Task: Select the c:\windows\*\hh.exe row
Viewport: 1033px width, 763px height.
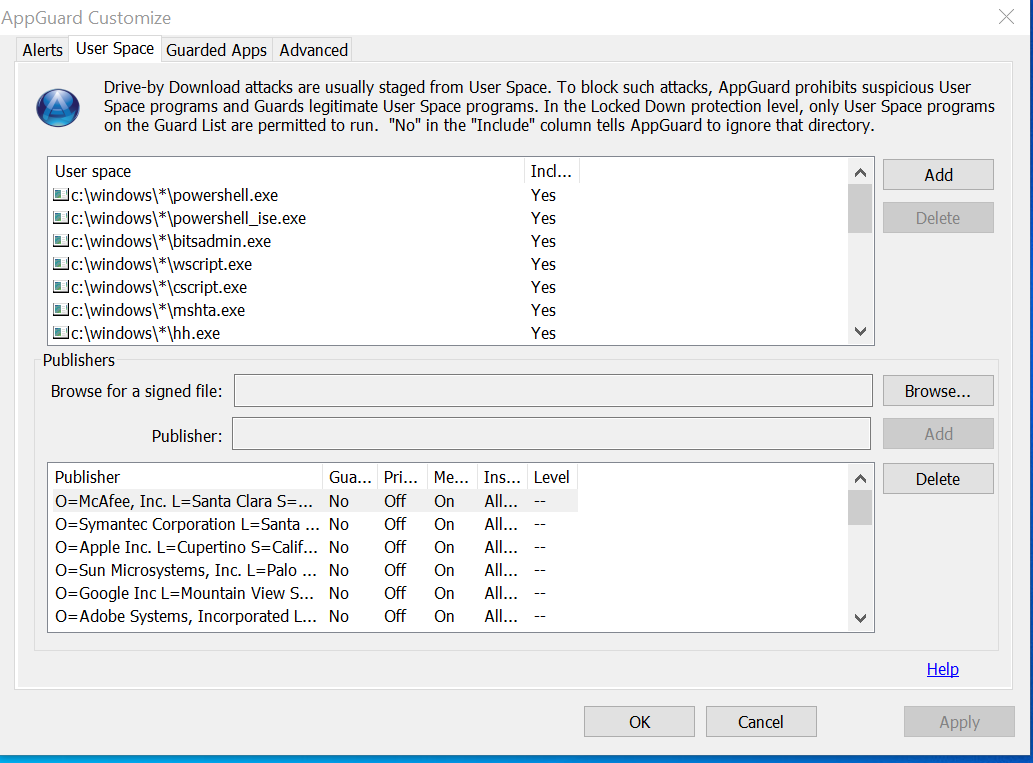Action: point(314,333)
